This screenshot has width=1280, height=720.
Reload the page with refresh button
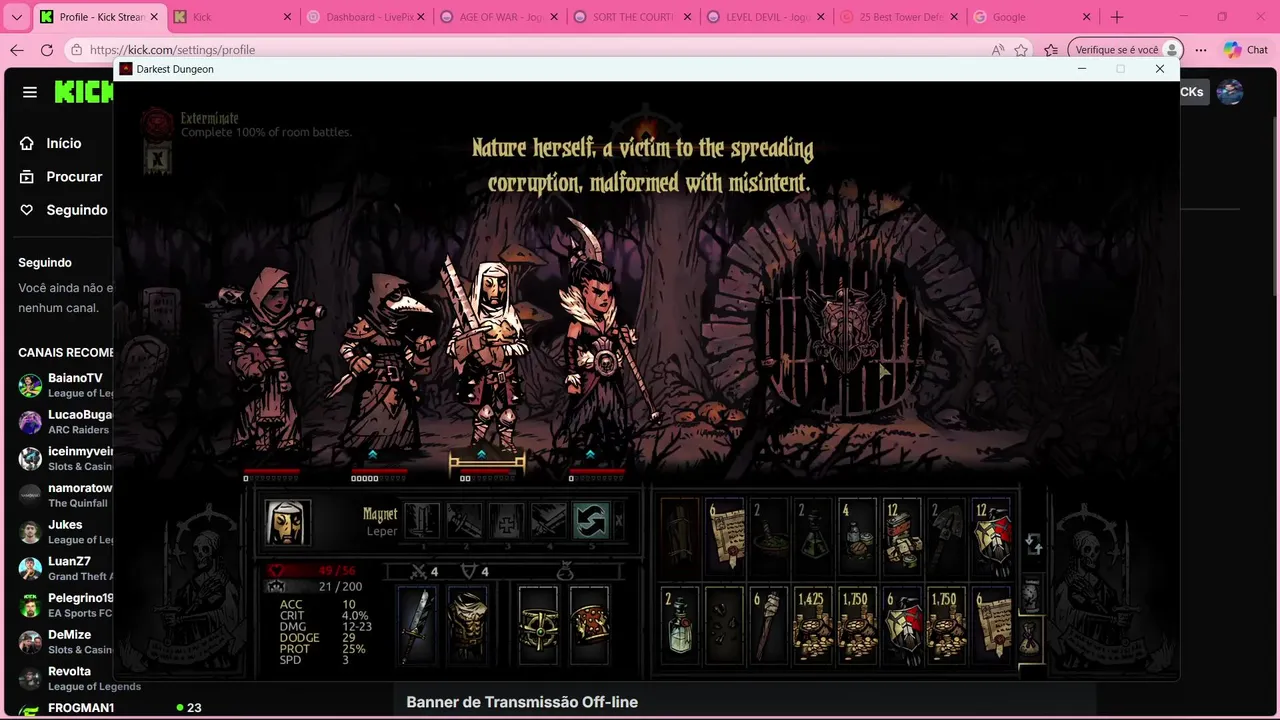click(47, 50)
